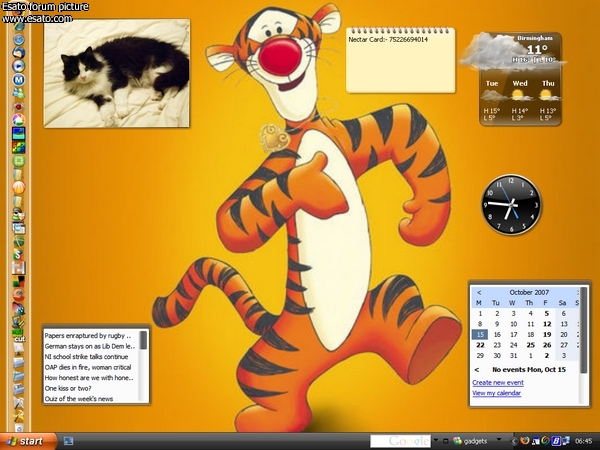This screenshot has width=600, height=450.
Task: Open the Picasa dock icon
Action: click(x=18, y=120)
